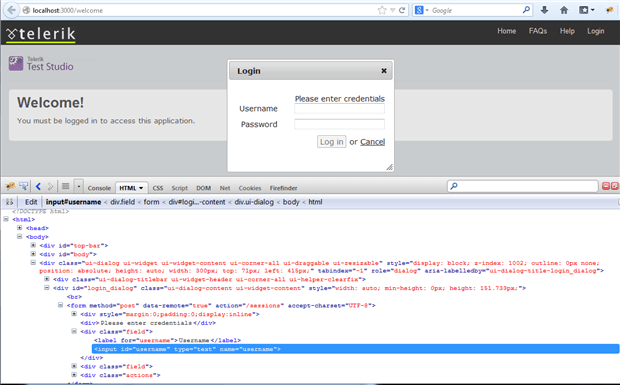Click into the Password field

tap(339, 124)
